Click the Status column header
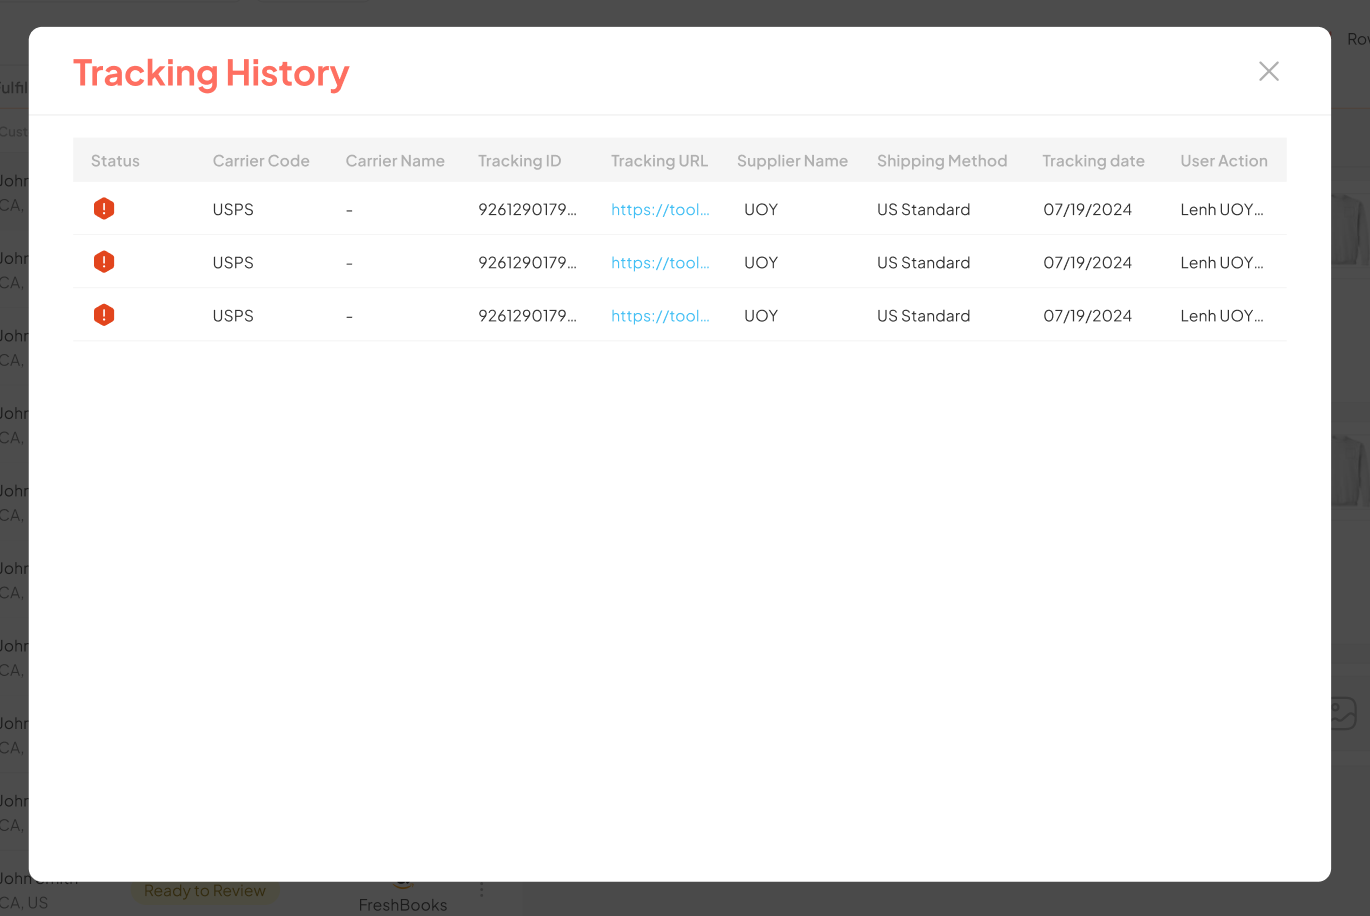The width and height of the screenshot is (1370, 916). [115, 161]
